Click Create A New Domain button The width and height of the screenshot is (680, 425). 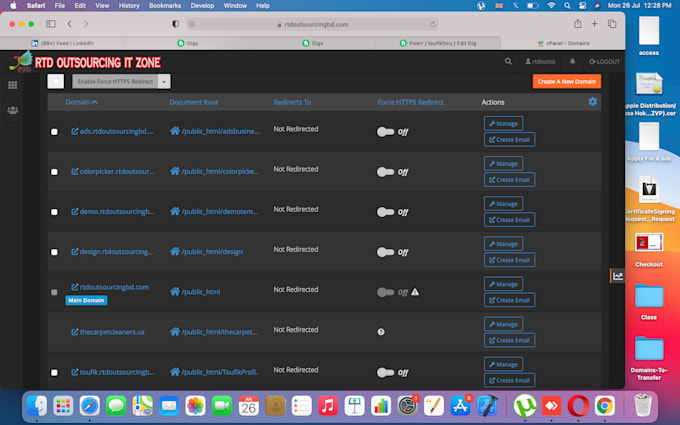point(567,82)
